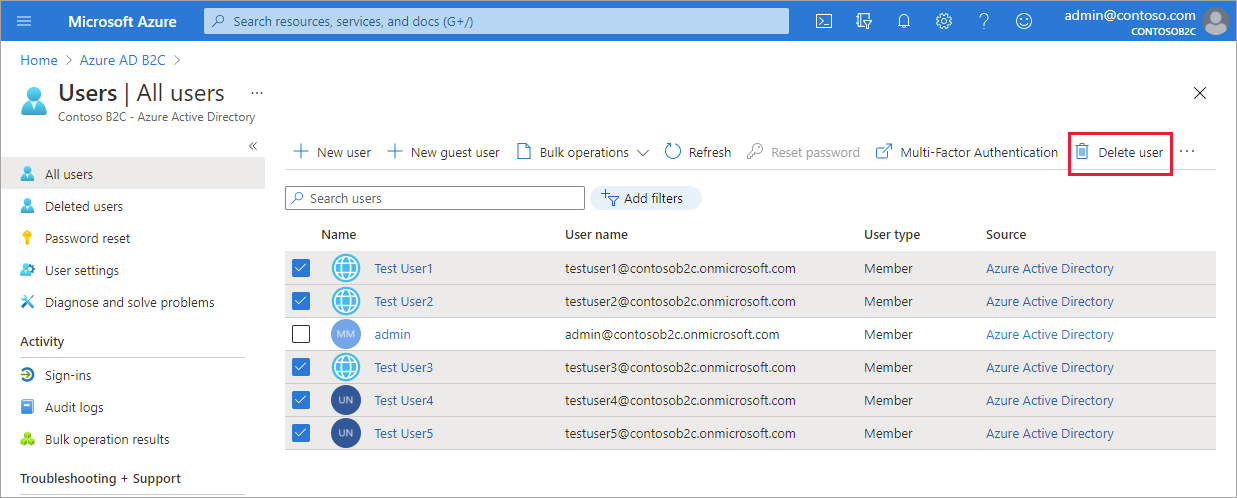
Task: Go to Audit logs in the sidebar
Action: [x=74, y=407]
